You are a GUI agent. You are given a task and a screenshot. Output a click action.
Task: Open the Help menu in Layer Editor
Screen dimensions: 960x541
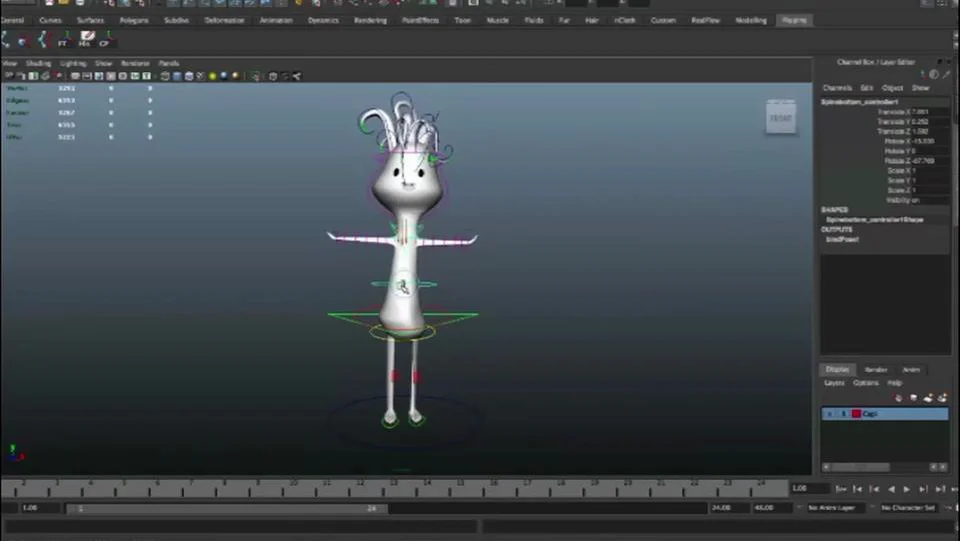pyautogui.click(x=894, y=383)
